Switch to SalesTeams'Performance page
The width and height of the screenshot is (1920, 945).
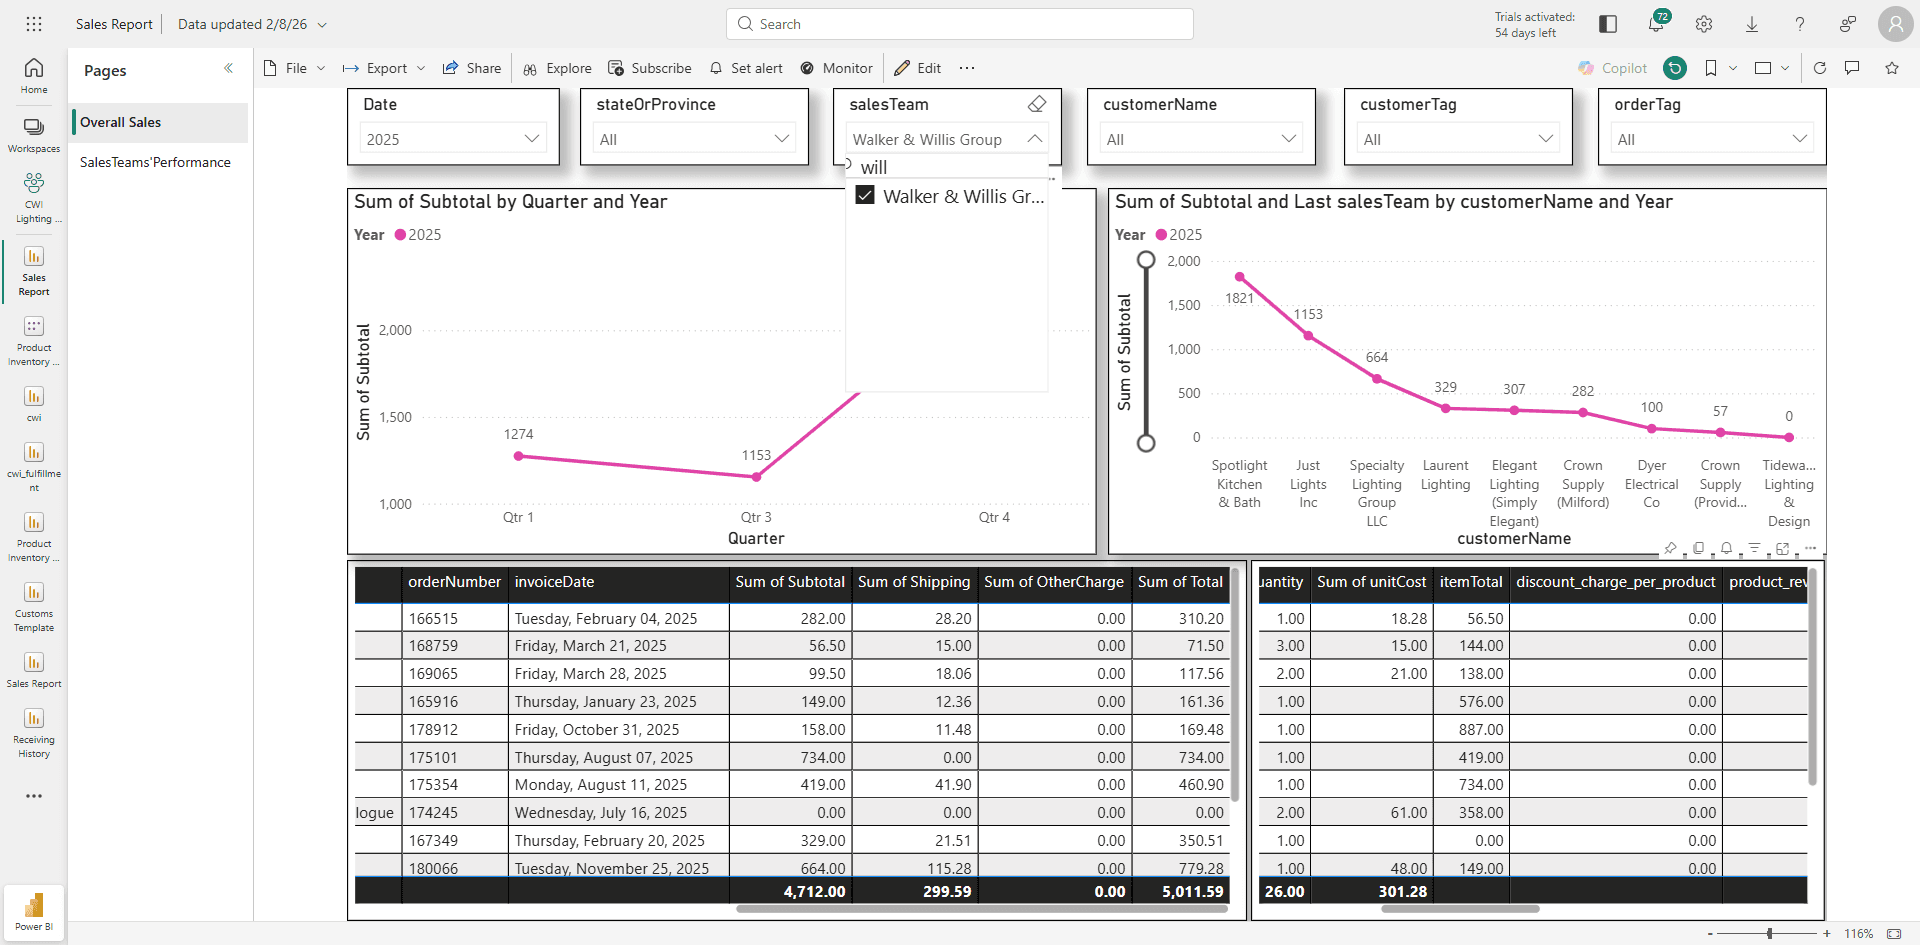pyautogui.click(x=155, y=162)
